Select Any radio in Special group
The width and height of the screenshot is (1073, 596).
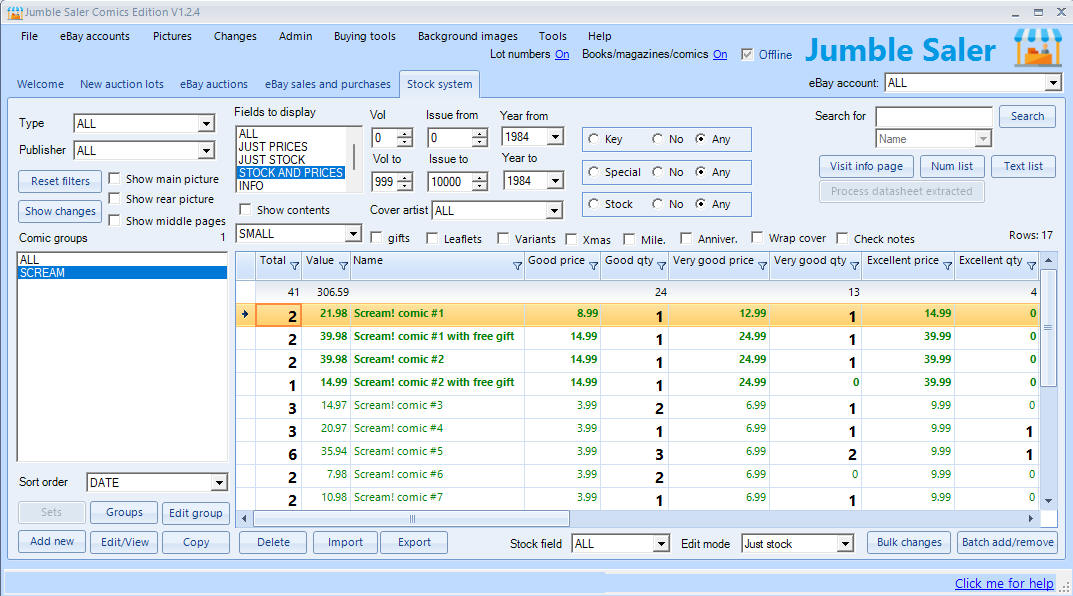[700, 172]
